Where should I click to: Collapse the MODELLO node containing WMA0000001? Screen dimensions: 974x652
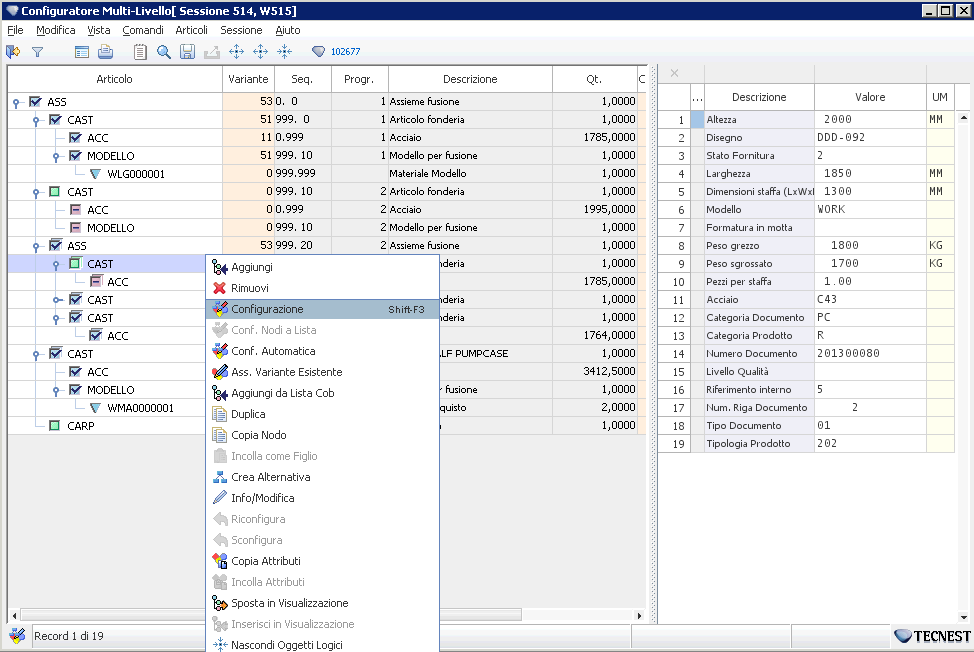(56, 391)
